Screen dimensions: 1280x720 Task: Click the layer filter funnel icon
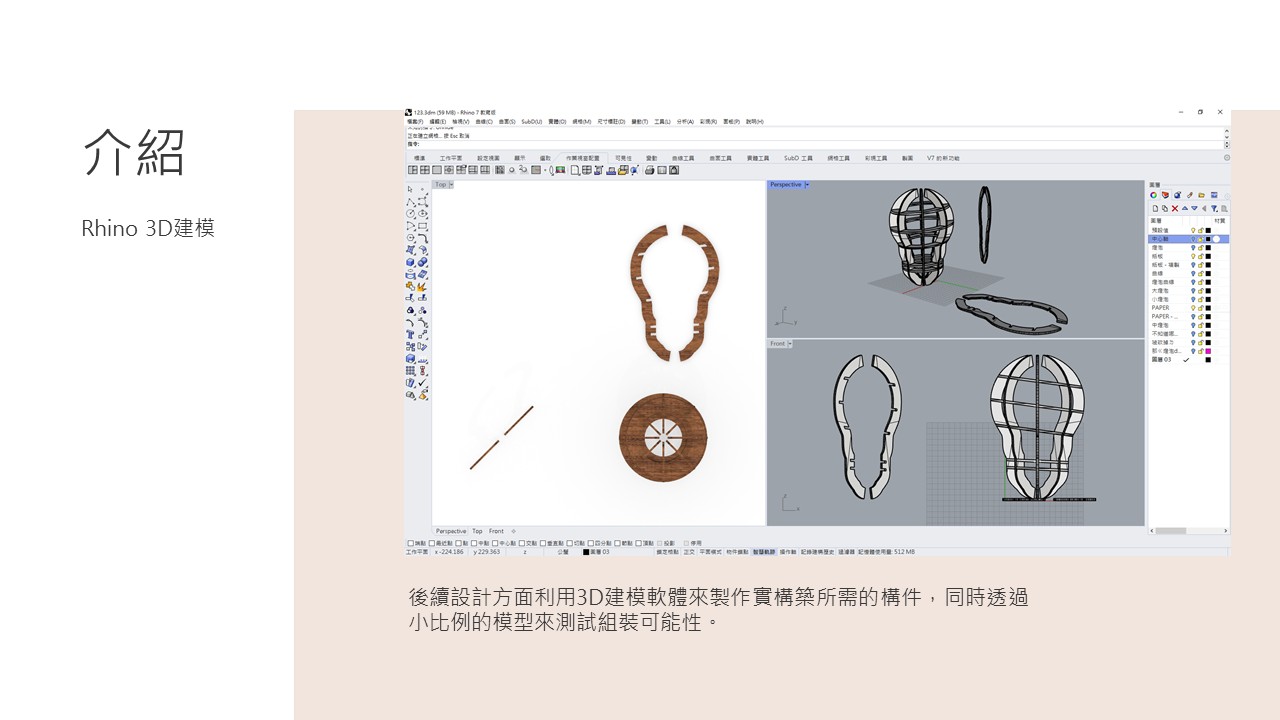1214,209
